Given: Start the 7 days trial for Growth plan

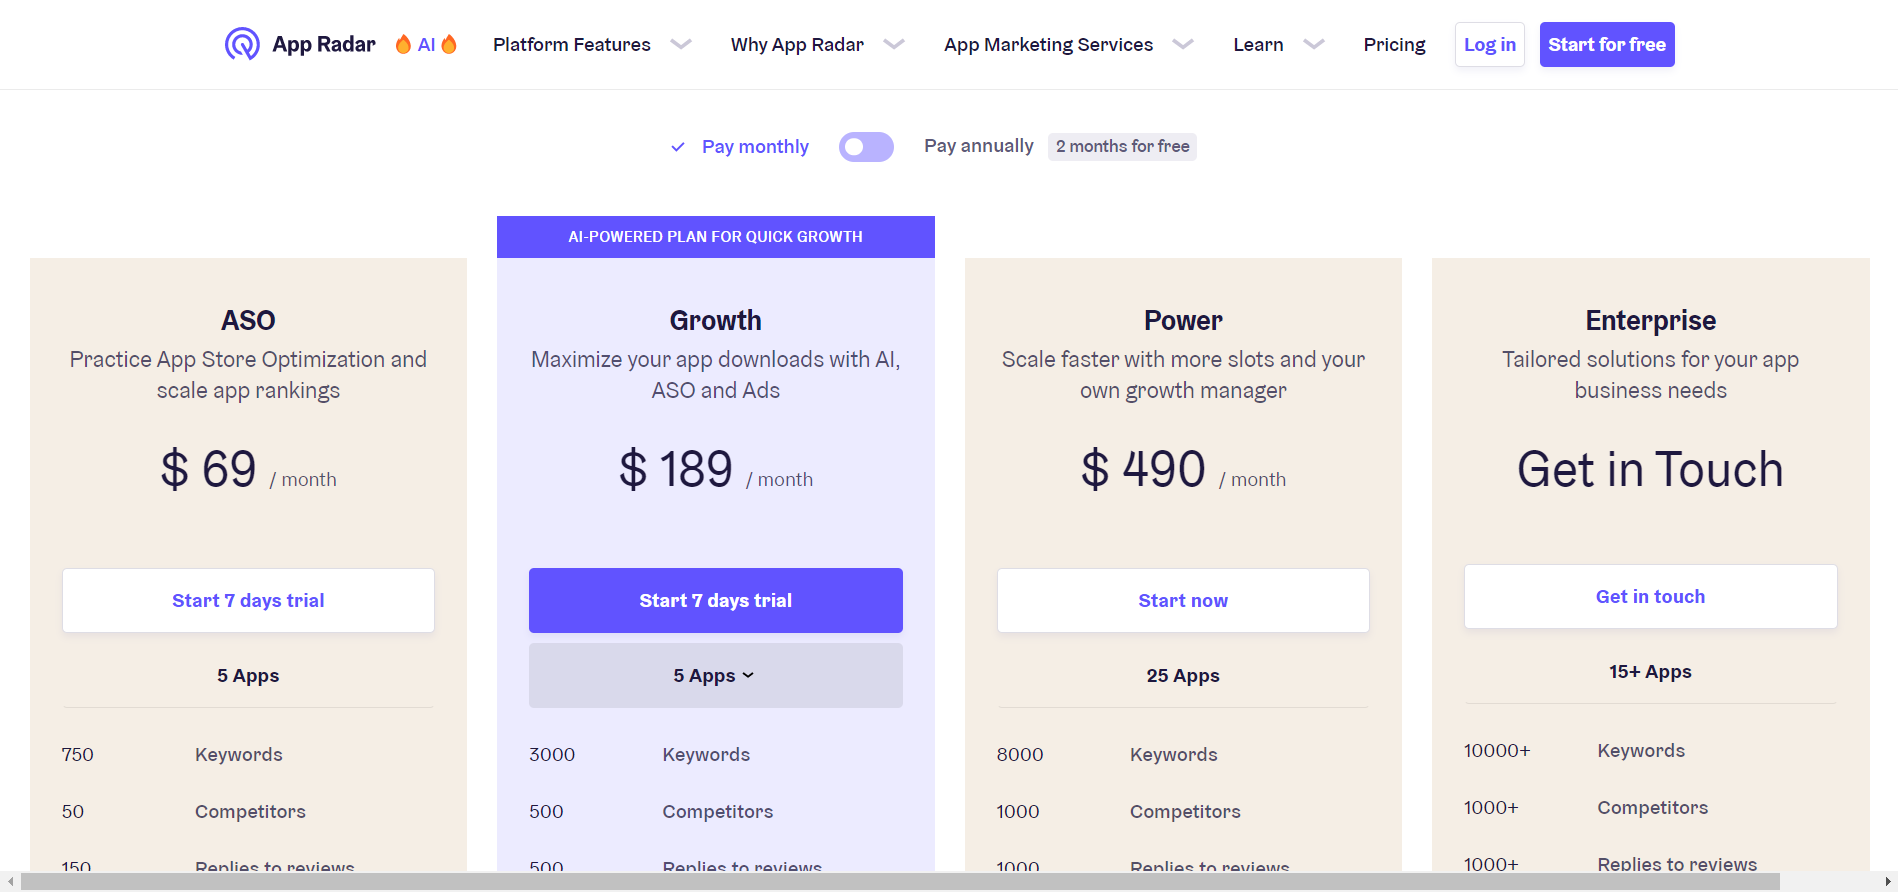Looking at the screenshot, I should (715, 600).
